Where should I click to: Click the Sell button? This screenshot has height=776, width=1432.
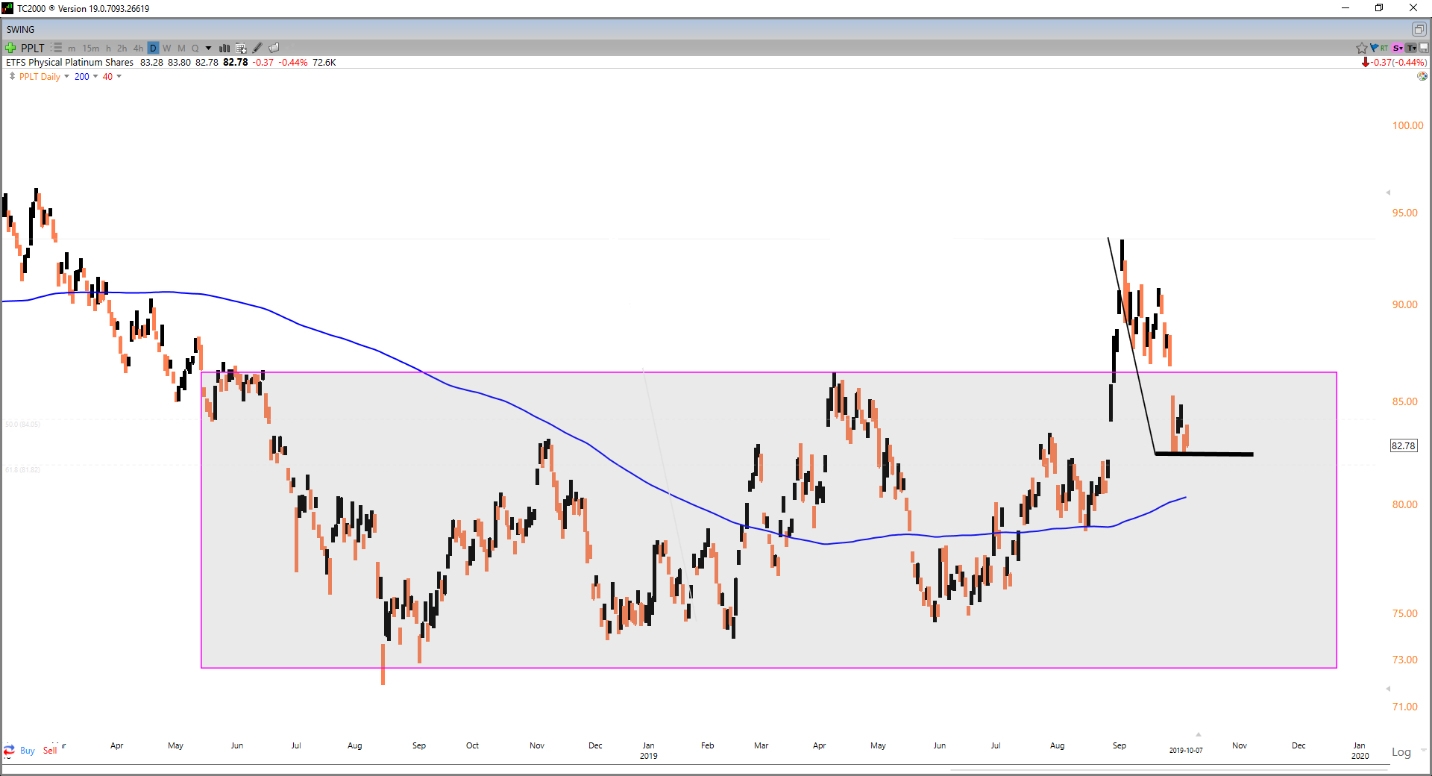pyautogui.click(x=50, y=750)
